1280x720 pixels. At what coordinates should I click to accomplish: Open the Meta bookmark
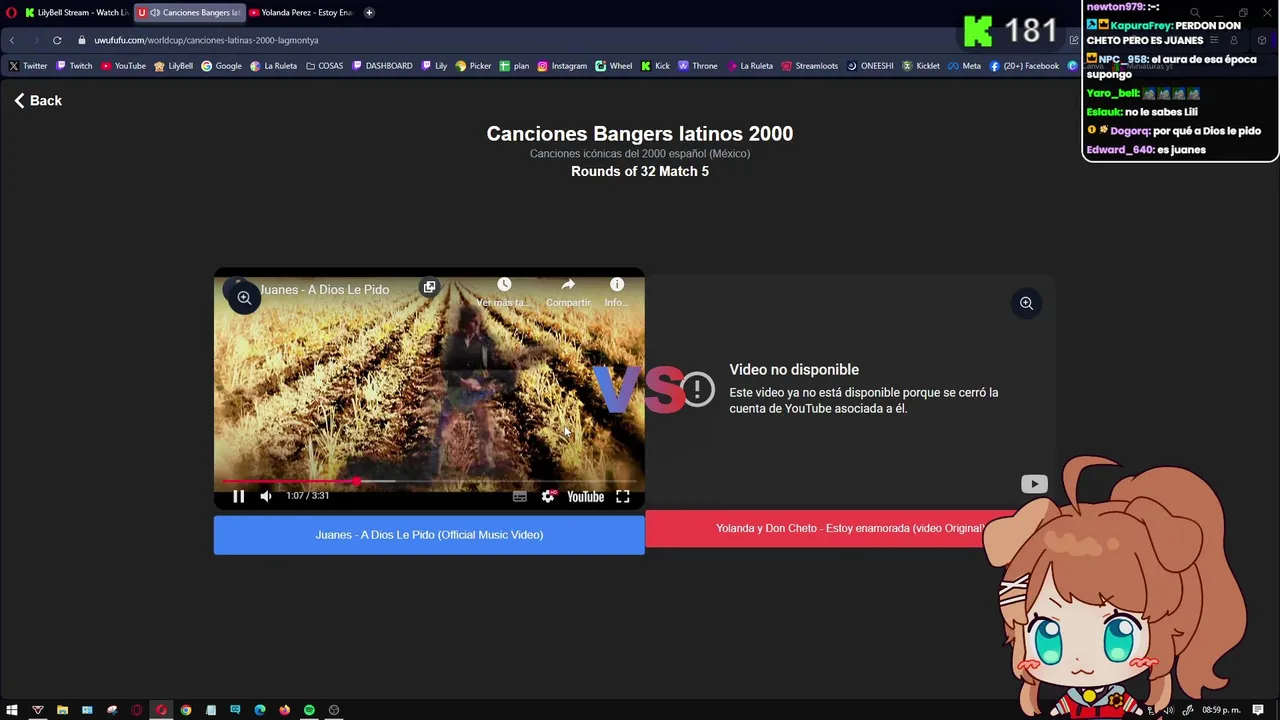tap(964, 66)
